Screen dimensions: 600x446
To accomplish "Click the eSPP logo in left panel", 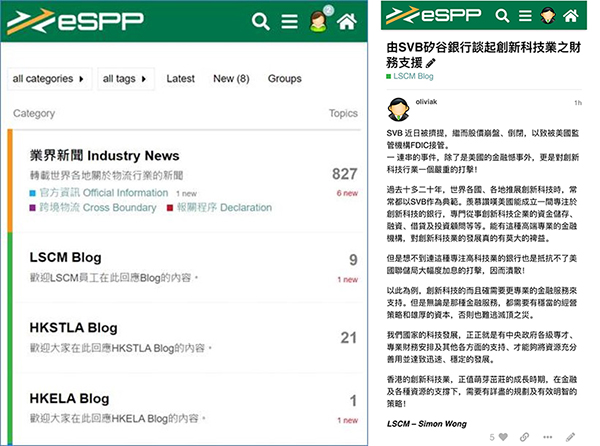I will 75,21.
